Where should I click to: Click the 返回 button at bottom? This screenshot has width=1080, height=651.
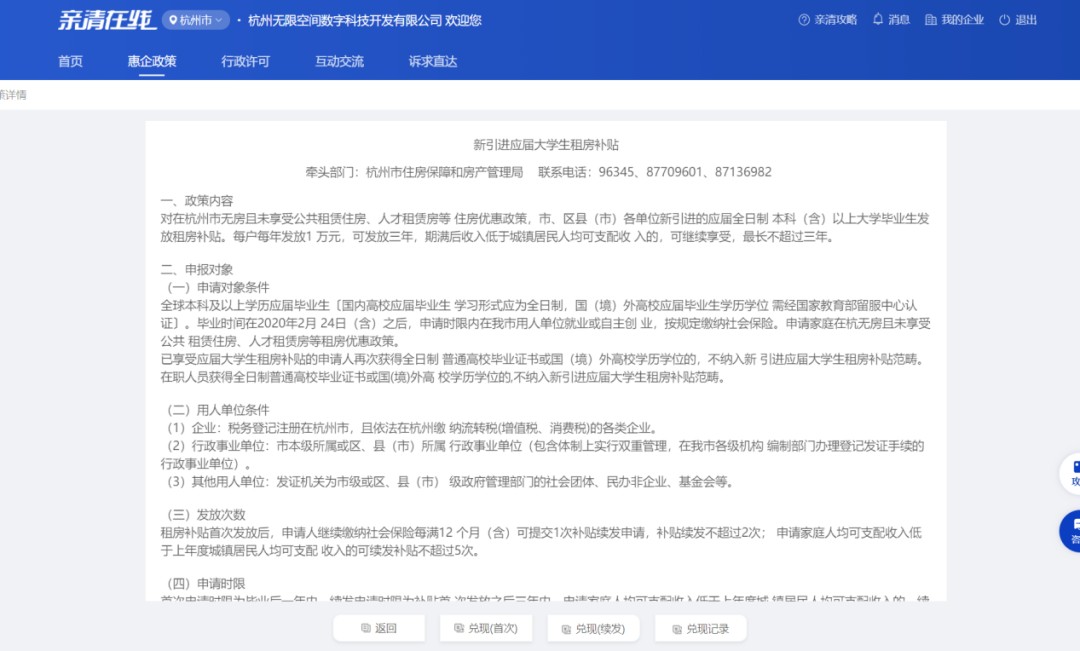(379, 628)
